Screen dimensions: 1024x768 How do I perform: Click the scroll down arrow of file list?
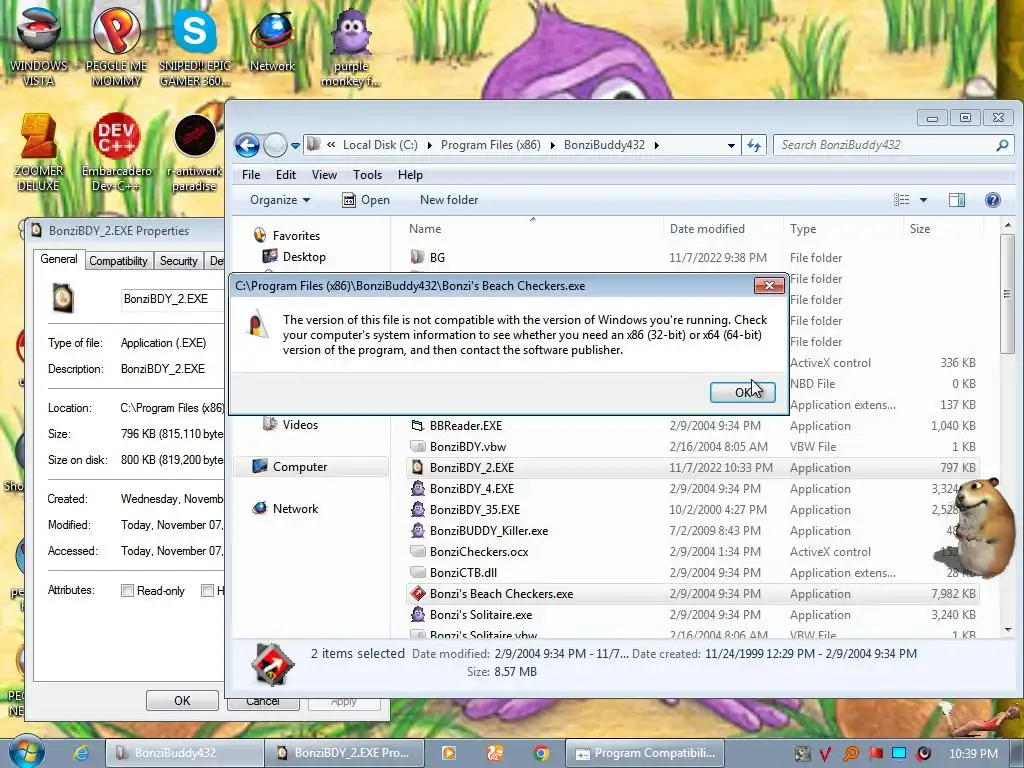tap(1008, 630)
